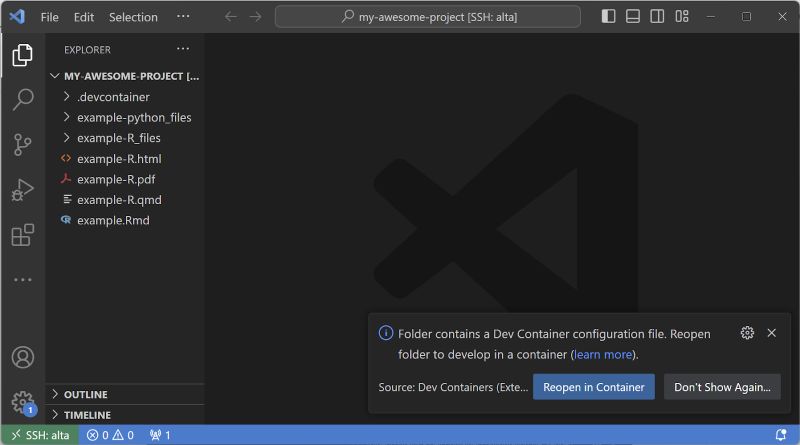The width and height of the screenshot is (800, 445).
Task: Open forwarded ports indicator
Action: [x=160, y=435]
